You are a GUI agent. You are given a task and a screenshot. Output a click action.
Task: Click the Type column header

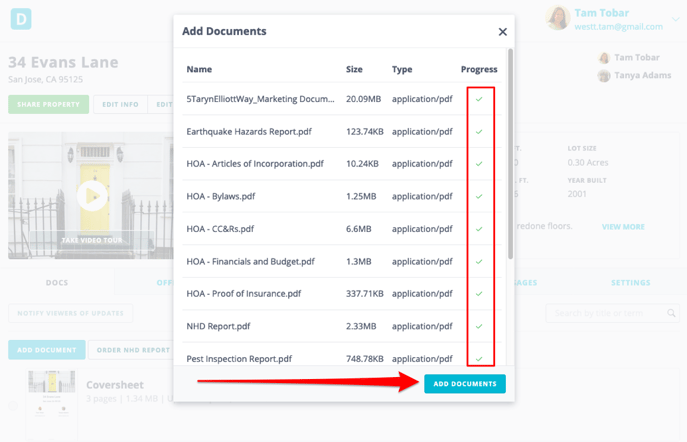coord(402,69)
